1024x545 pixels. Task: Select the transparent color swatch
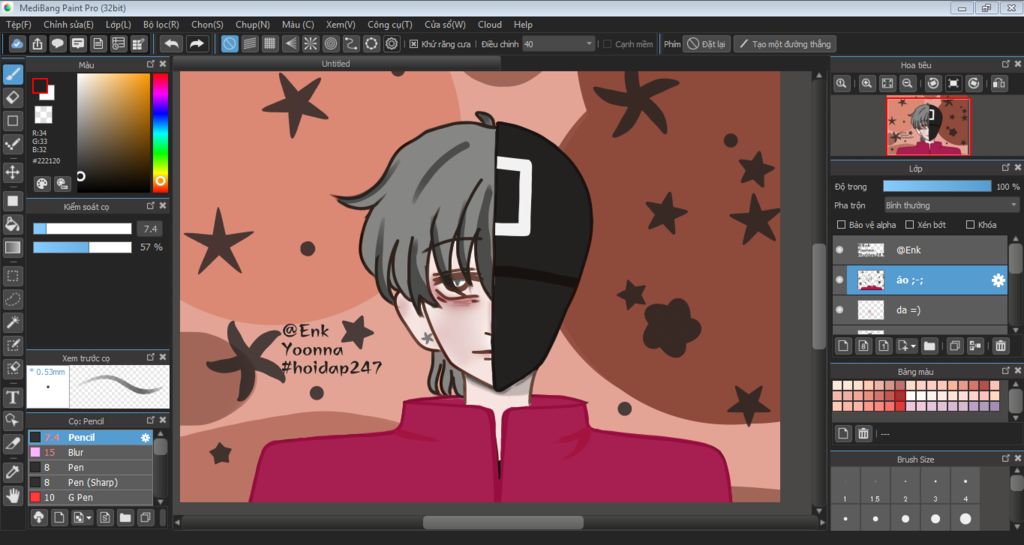[x=43, y=115]
